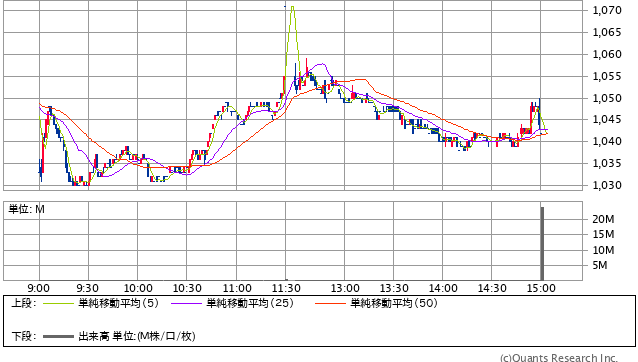The height and width of the screenshot is (362, 638).
Task: Click the tall volume bar at 15:00
Action: 542,243
